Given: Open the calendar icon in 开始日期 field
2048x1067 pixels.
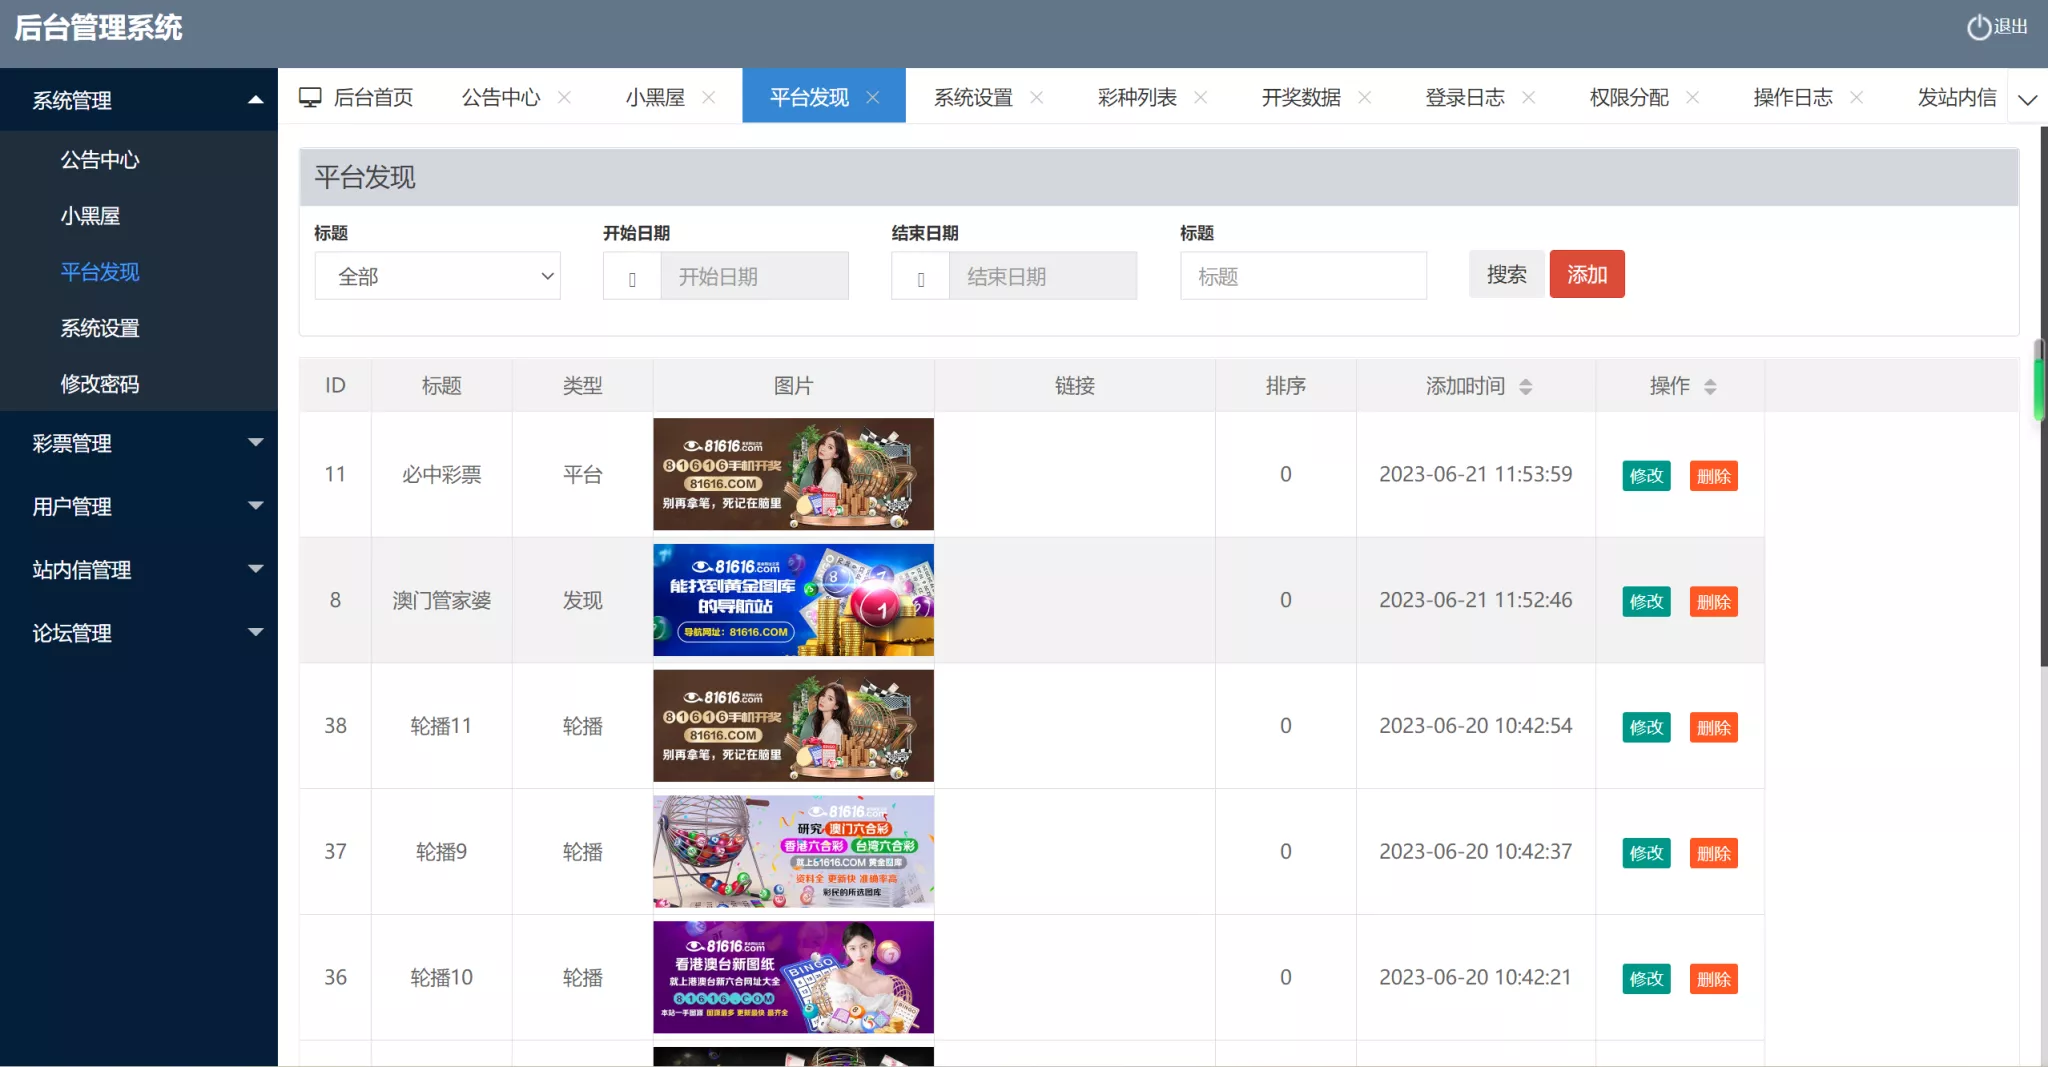Looking at the screenshot, I should (631, 277).
